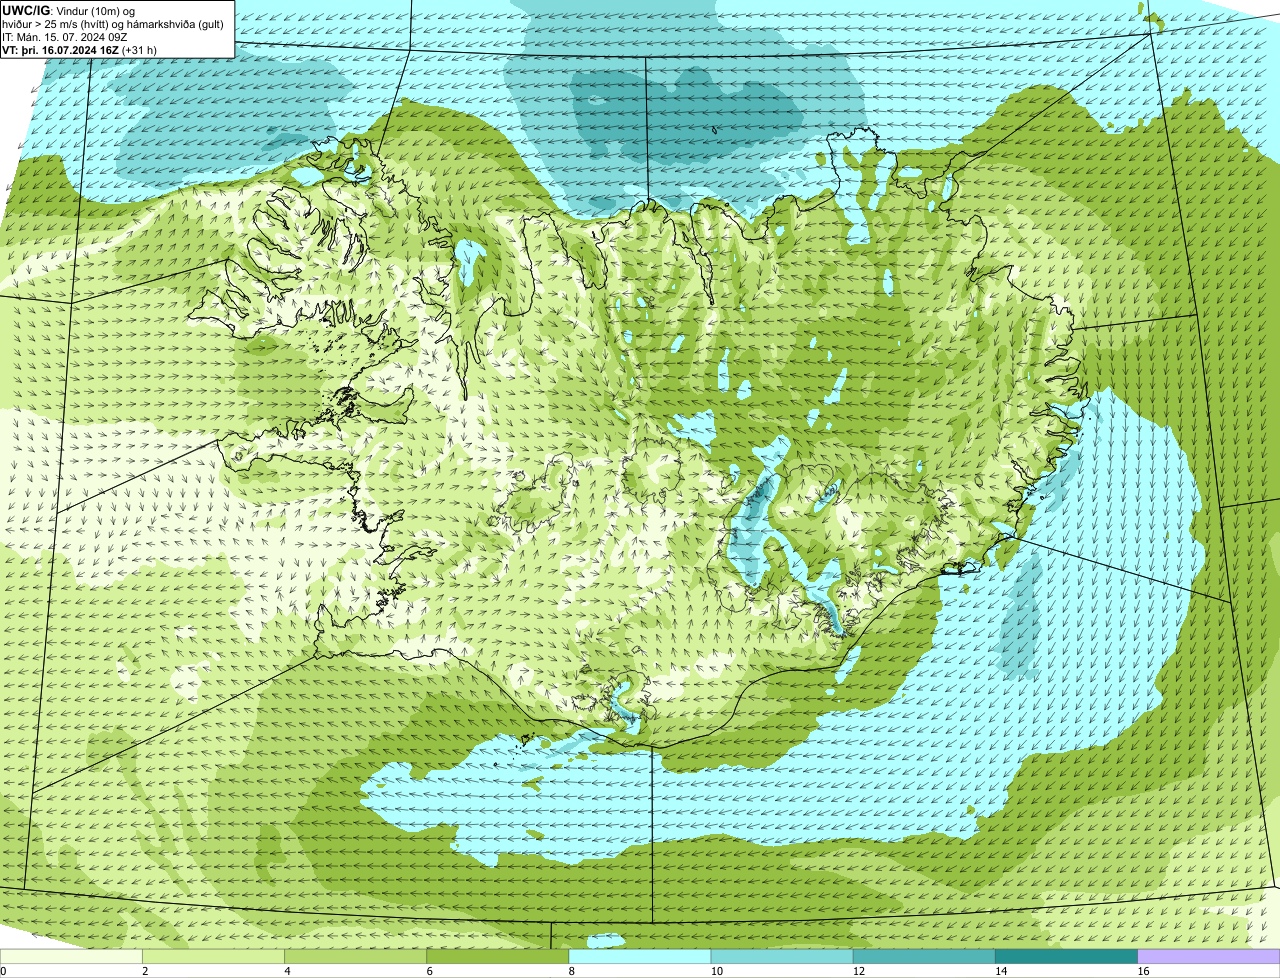The width and height of the screenshot is (1280, 978).
Task: Click the 6–8 m/s dark green legend swatch
Action: click(498, 957)
